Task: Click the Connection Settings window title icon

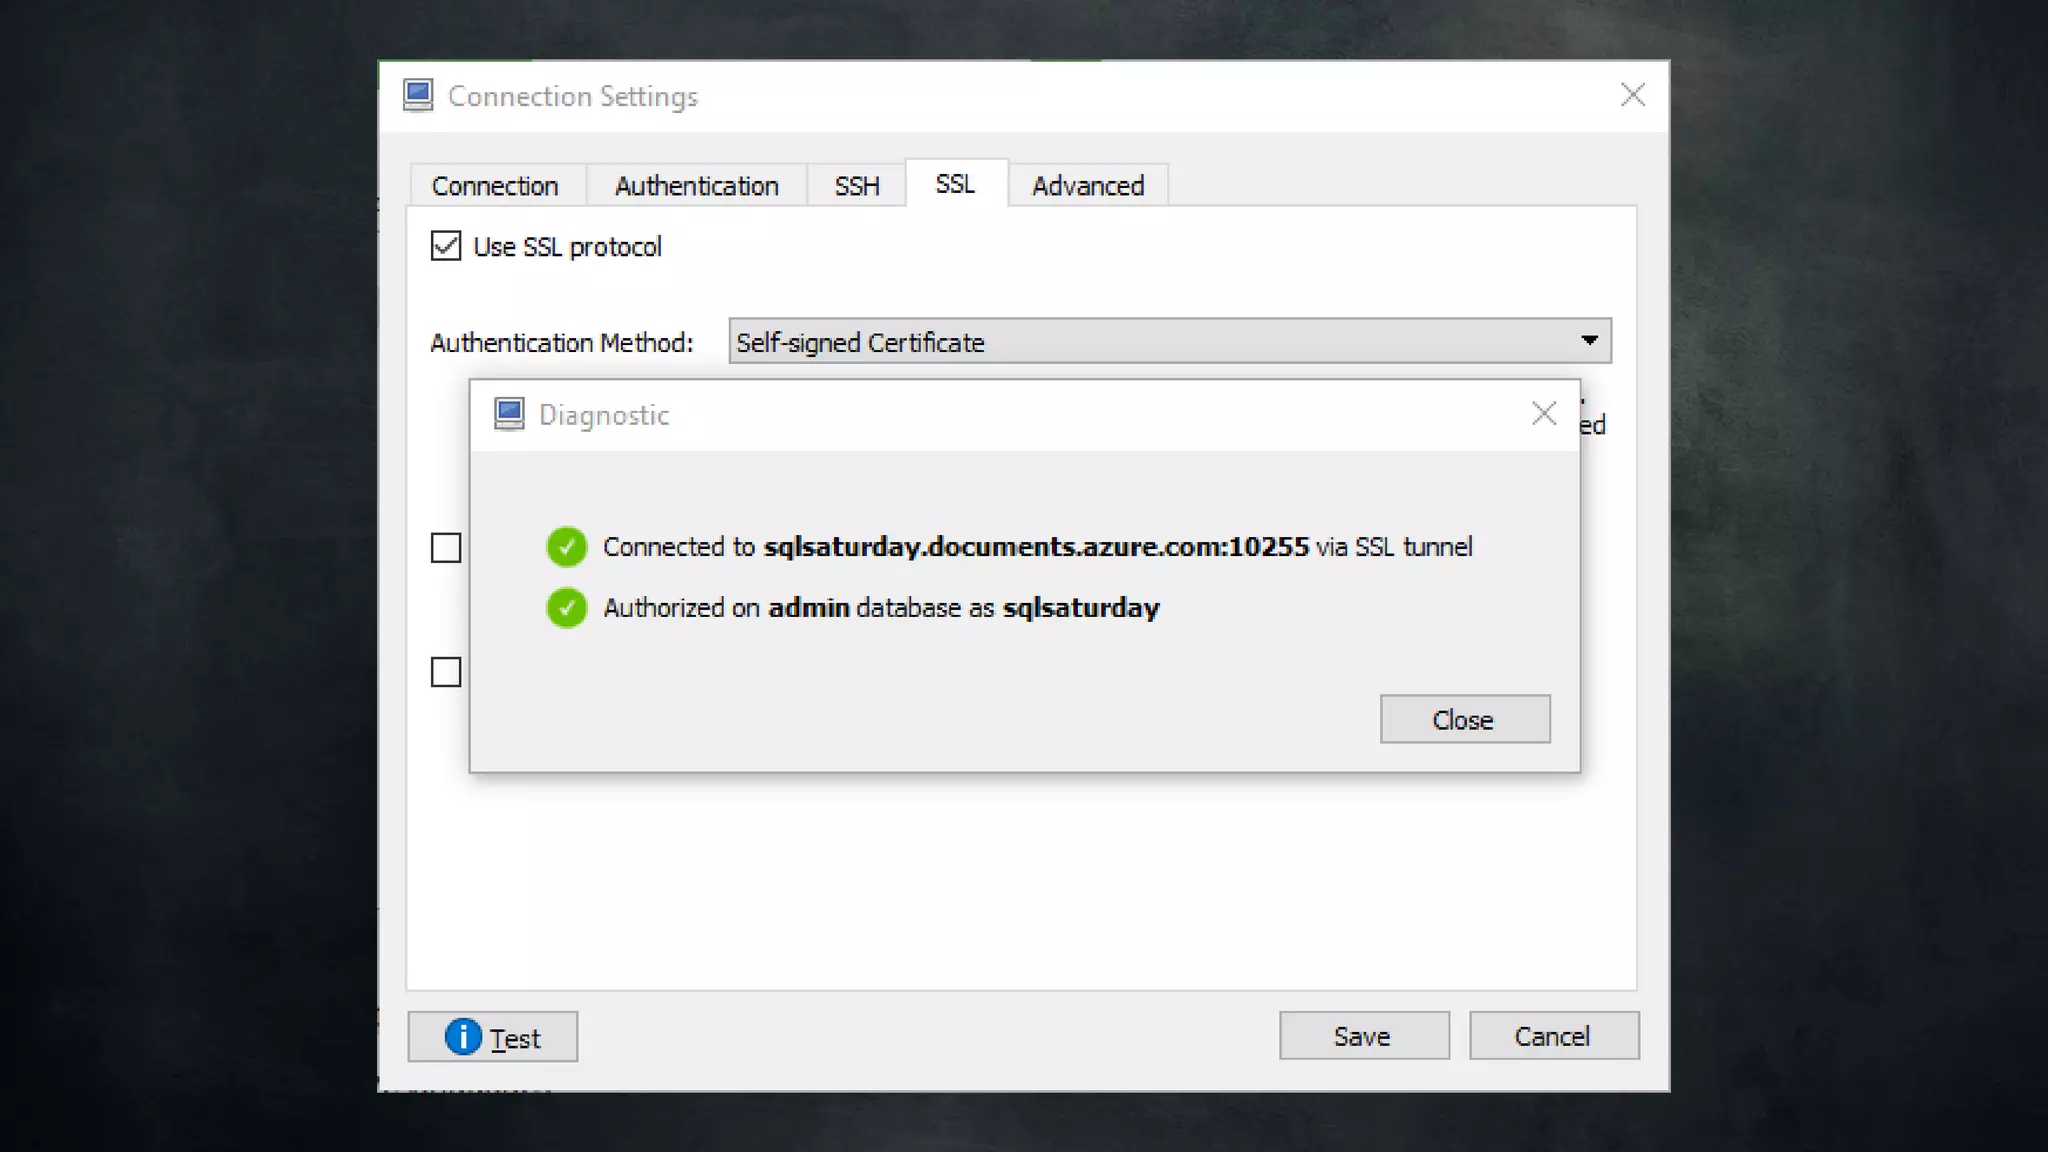Action: point(418,96)
